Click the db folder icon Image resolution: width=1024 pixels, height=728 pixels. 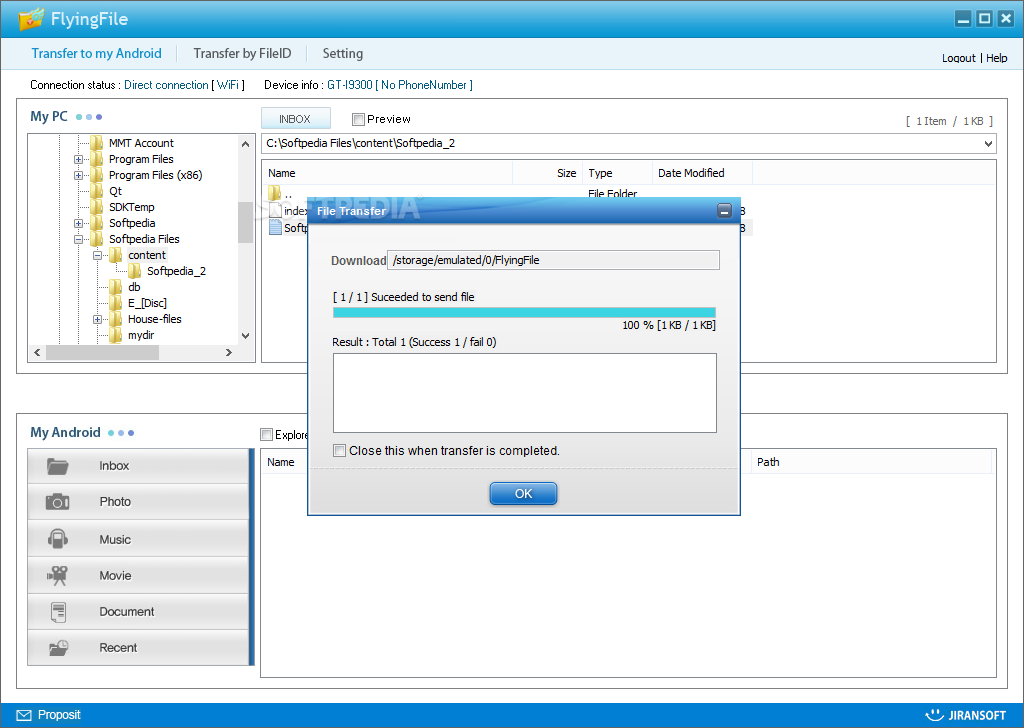pyautogui.click(x=116, y=287)
